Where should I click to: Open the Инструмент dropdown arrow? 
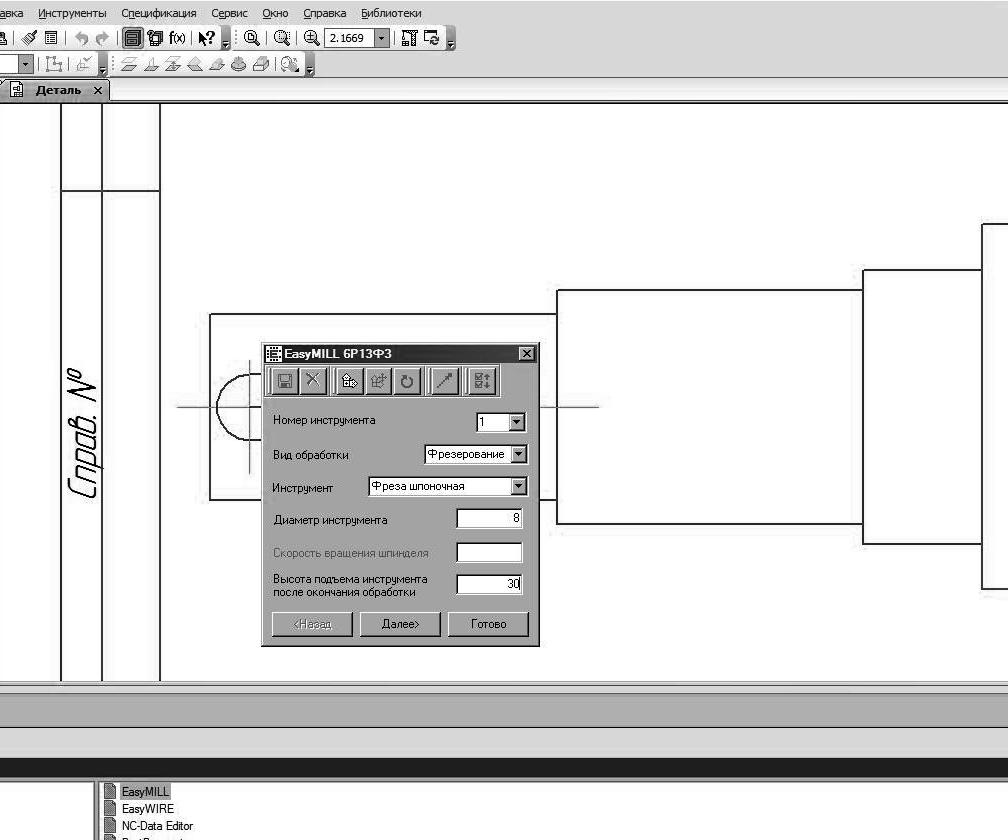(519, 486)
